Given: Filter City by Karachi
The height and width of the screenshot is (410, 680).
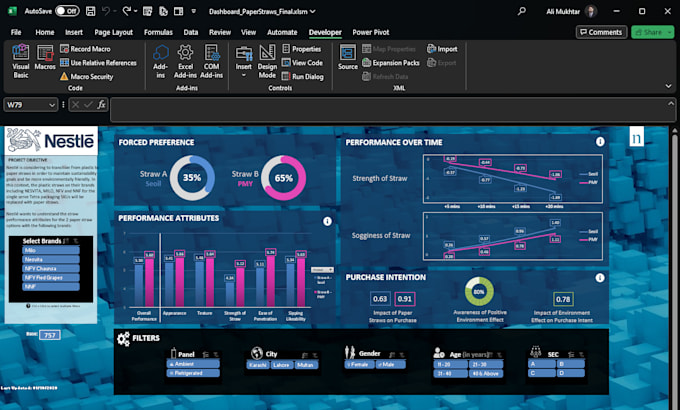Looking at the screenshot, I should tap(258, 365).
